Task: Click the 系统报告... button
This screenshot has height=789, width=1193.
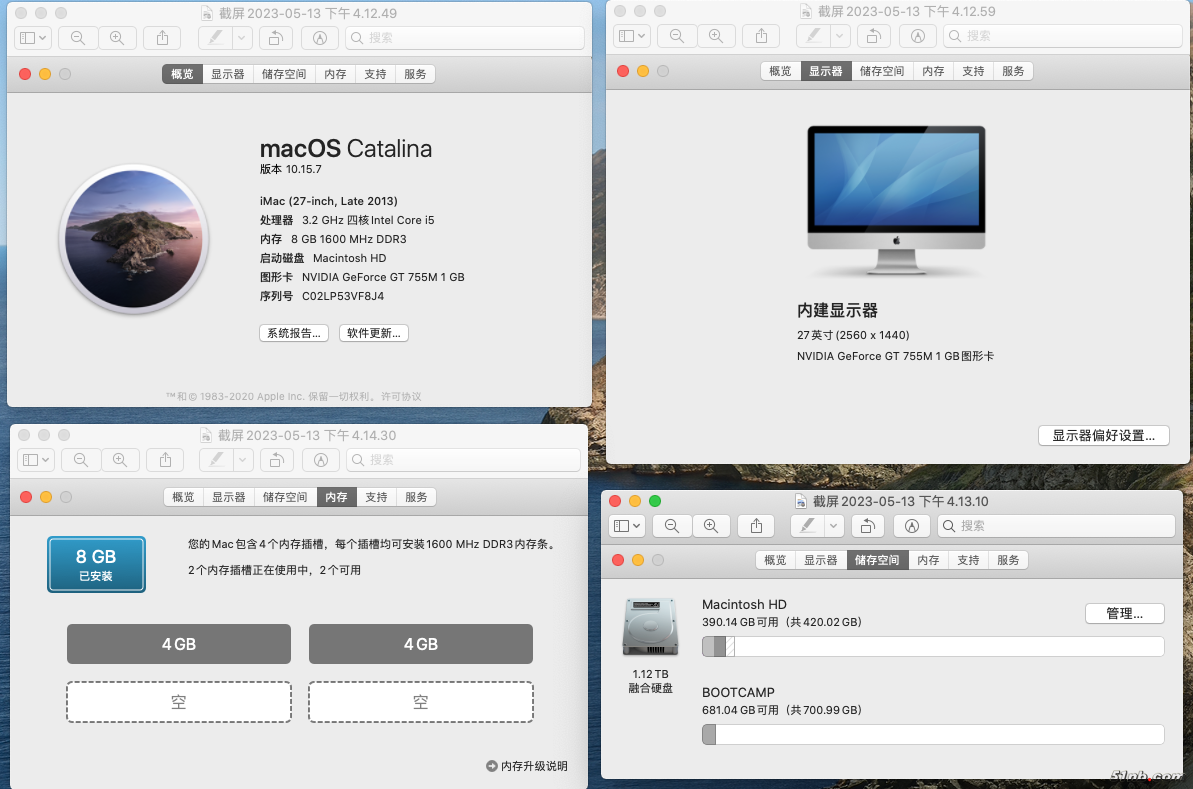Action: pyautogui.click(x=294, y=332)
